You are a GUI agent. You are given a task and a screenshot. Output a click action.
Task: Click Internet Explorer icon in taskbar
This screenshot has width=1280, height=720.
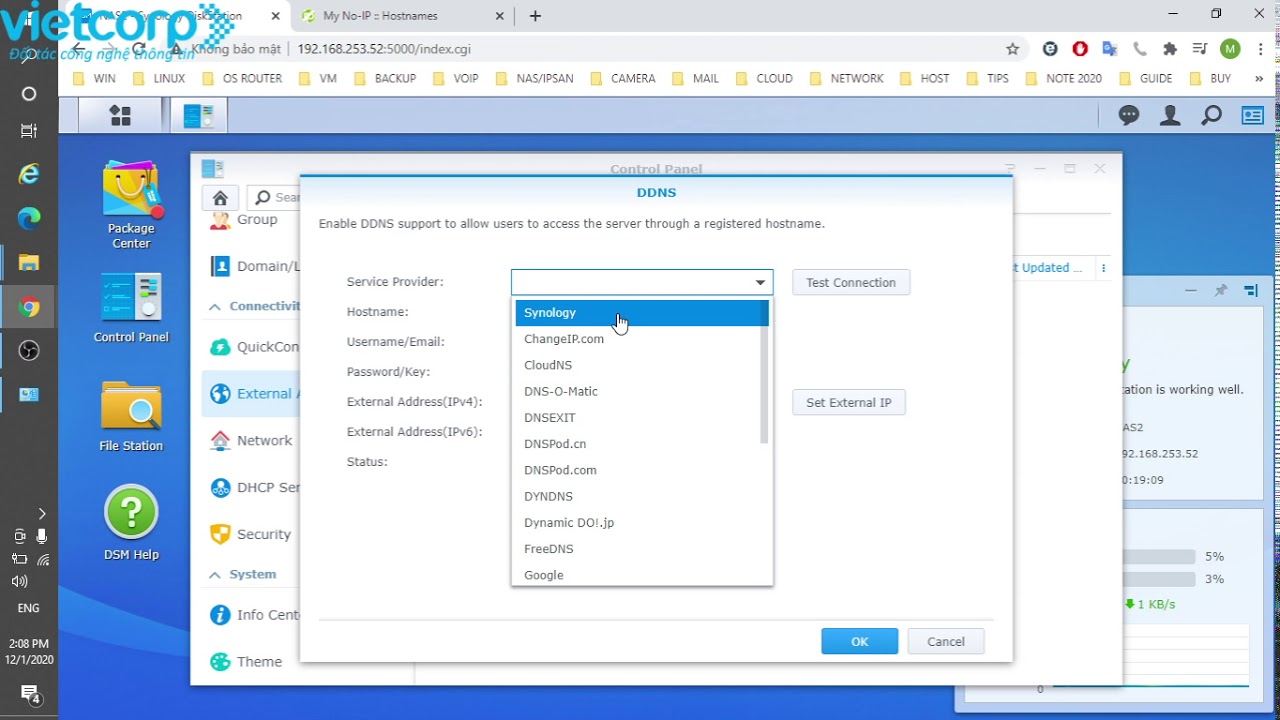(x=29, y=174)
